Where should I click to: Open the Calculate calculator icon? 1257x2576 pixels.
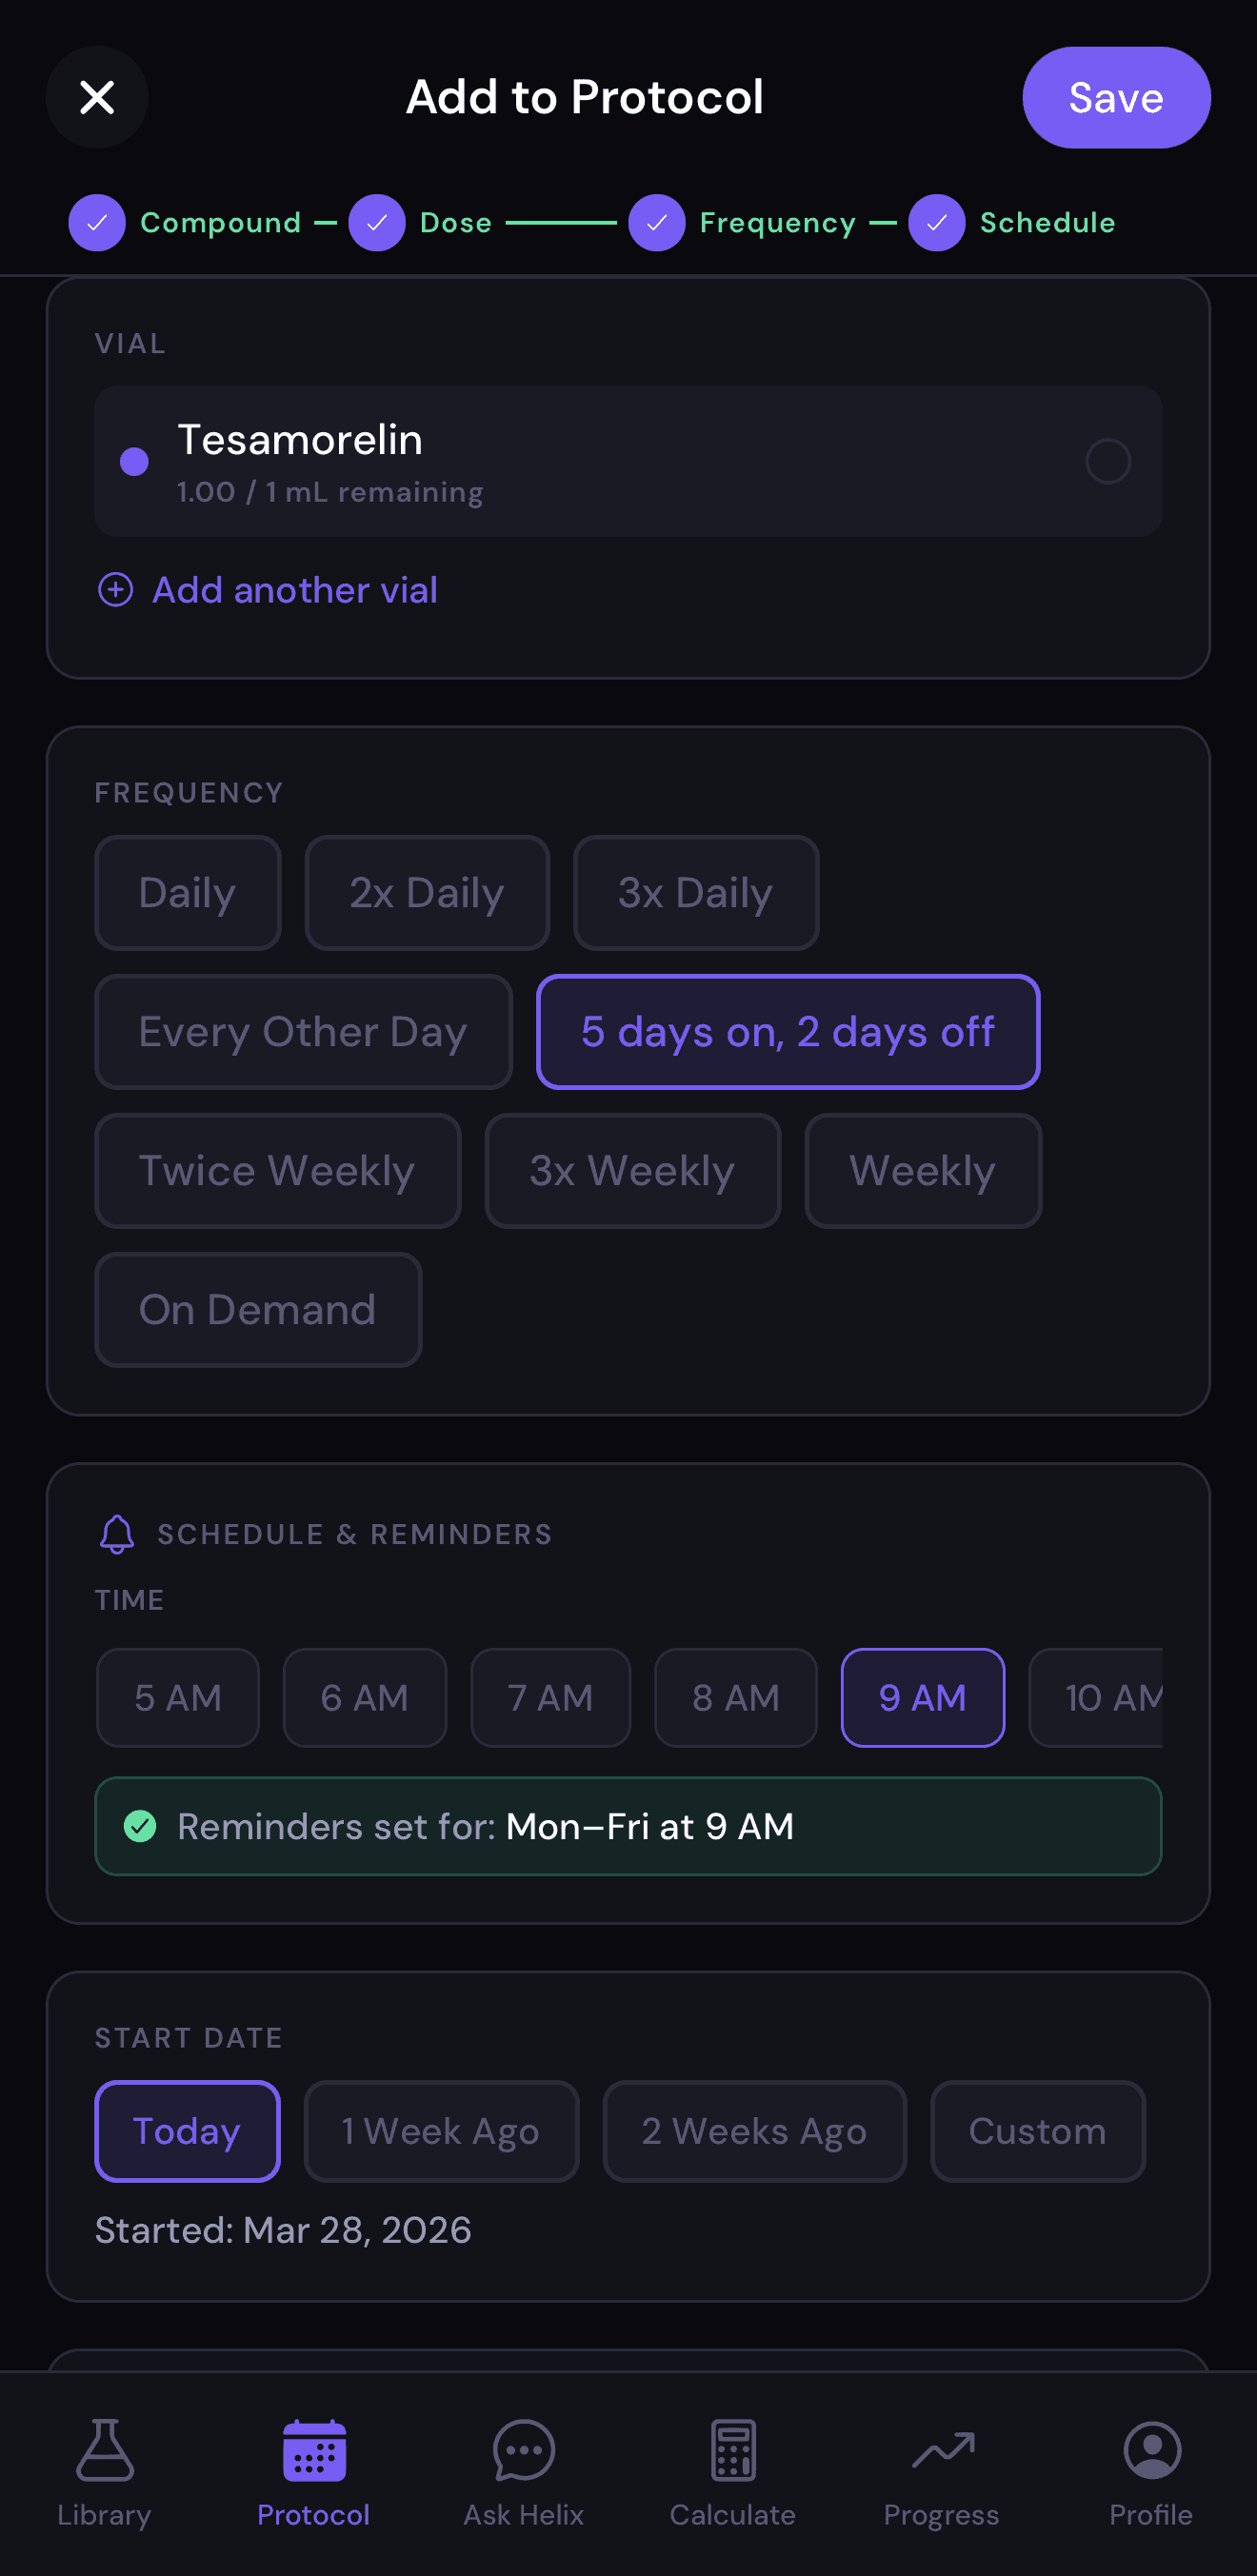[x=733, y=2451]
